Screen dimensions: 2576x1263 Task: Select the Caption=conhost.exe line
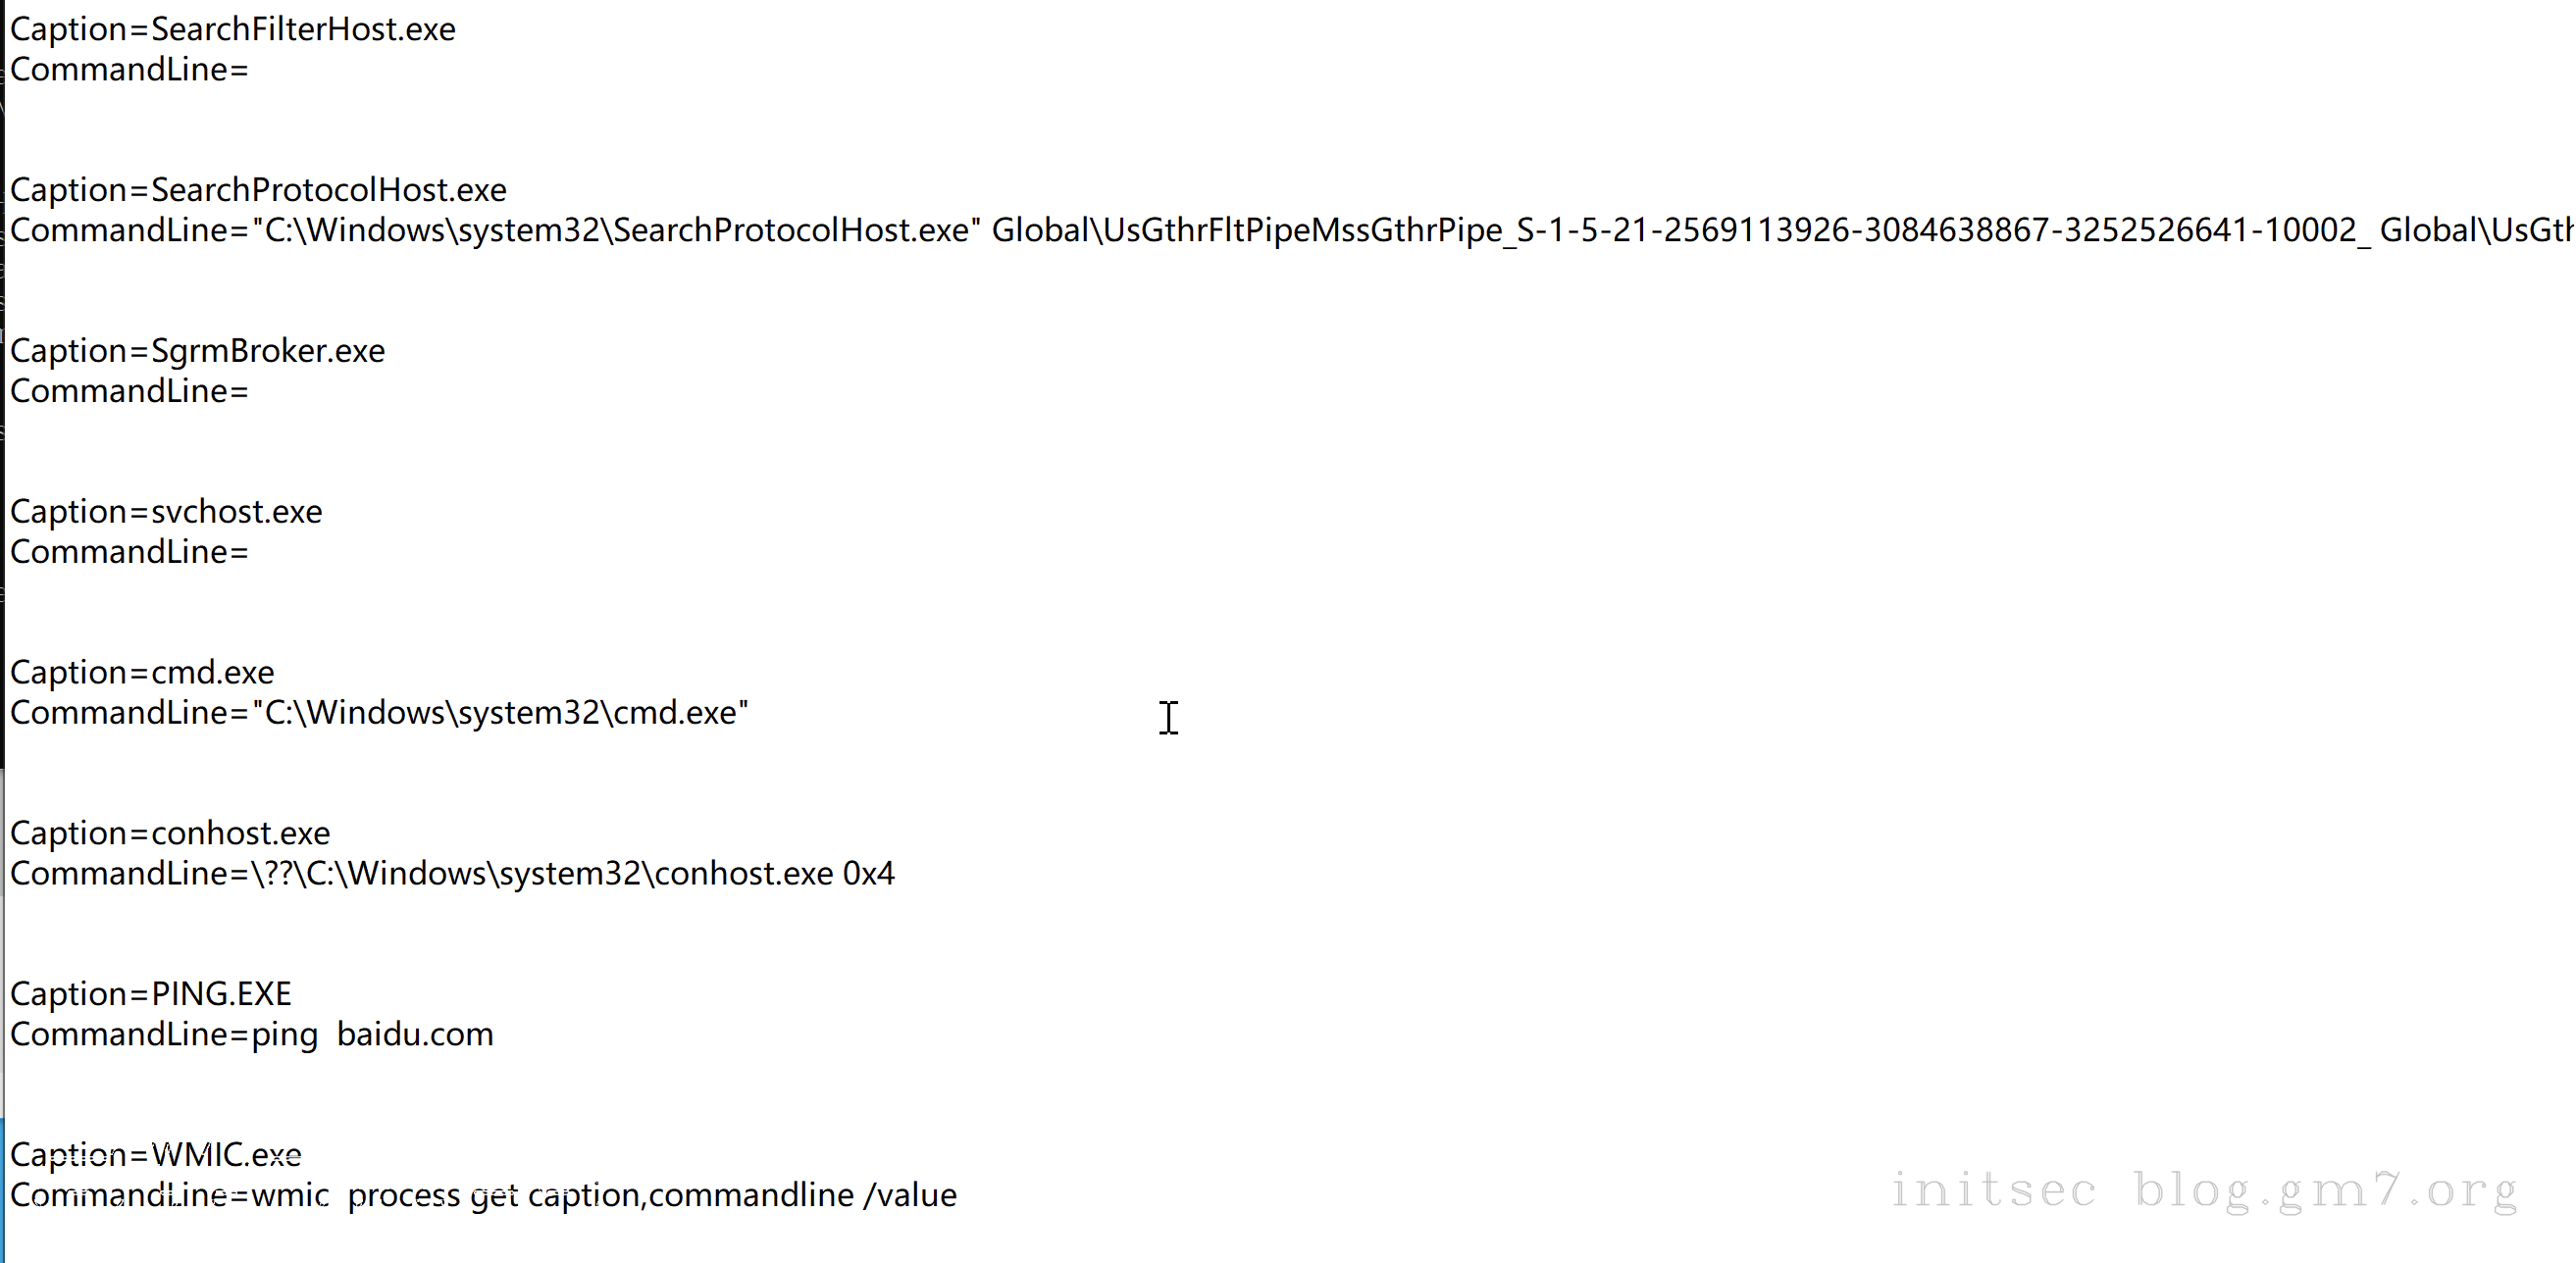click(x=170, y=833)
